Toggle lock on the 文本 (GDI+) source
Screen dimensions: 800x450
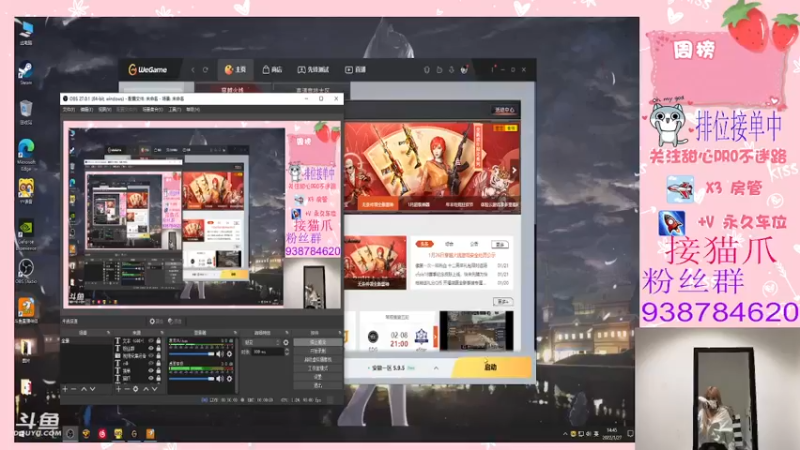click(x=159, y=340)
